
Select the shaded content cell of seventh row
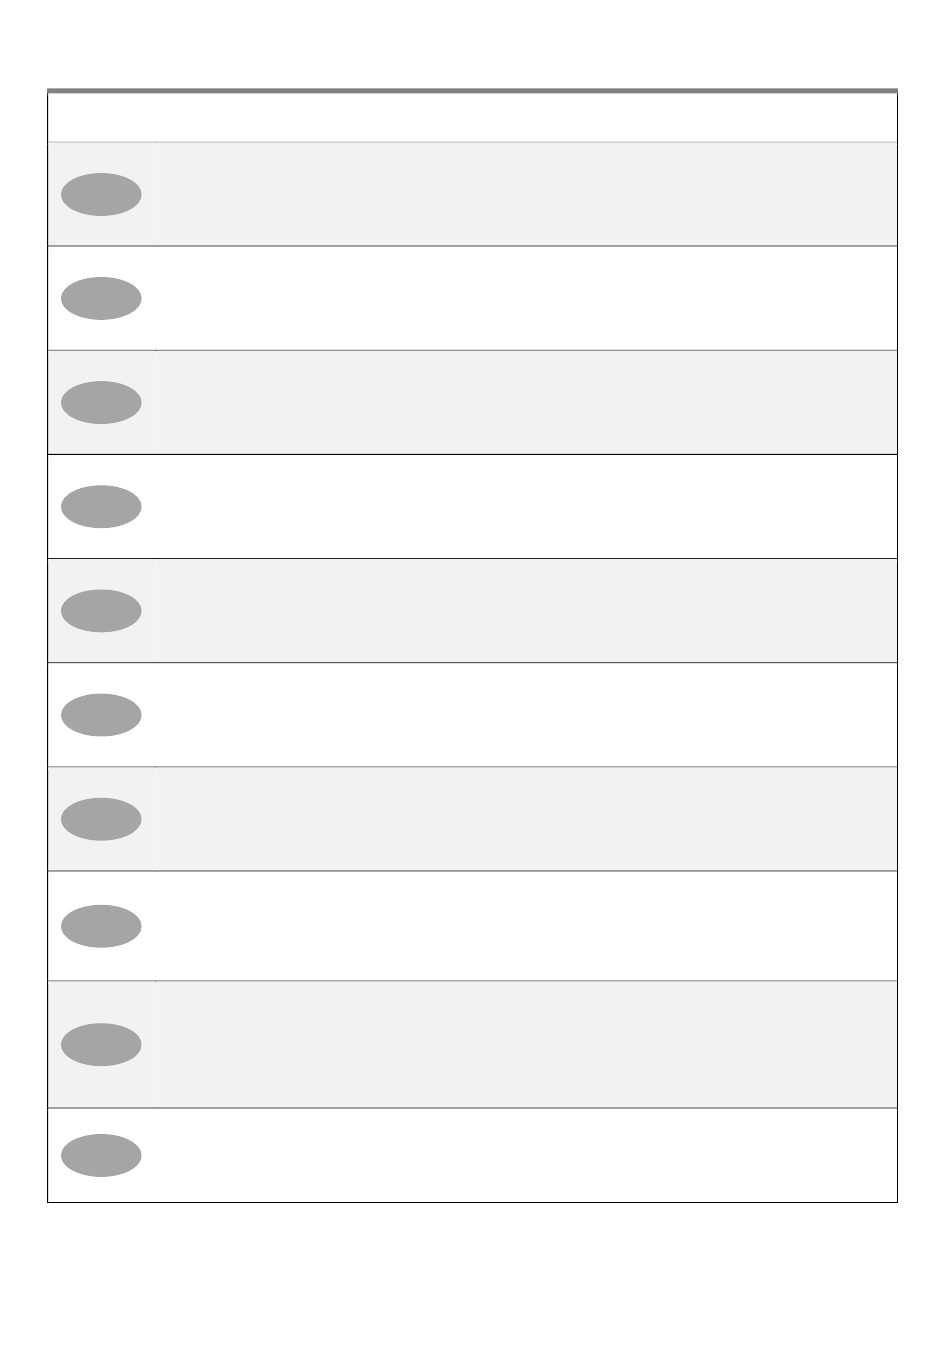tap(526, 818)
